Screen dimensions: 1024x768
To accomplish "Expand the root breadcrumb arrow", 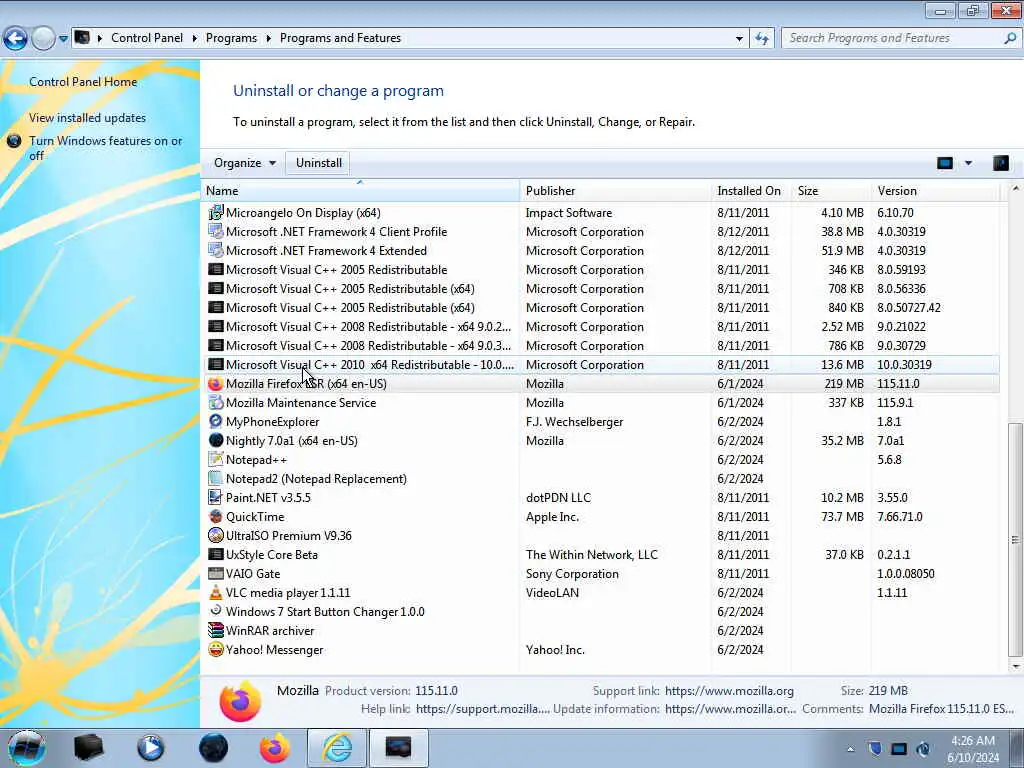I will 100,38.
